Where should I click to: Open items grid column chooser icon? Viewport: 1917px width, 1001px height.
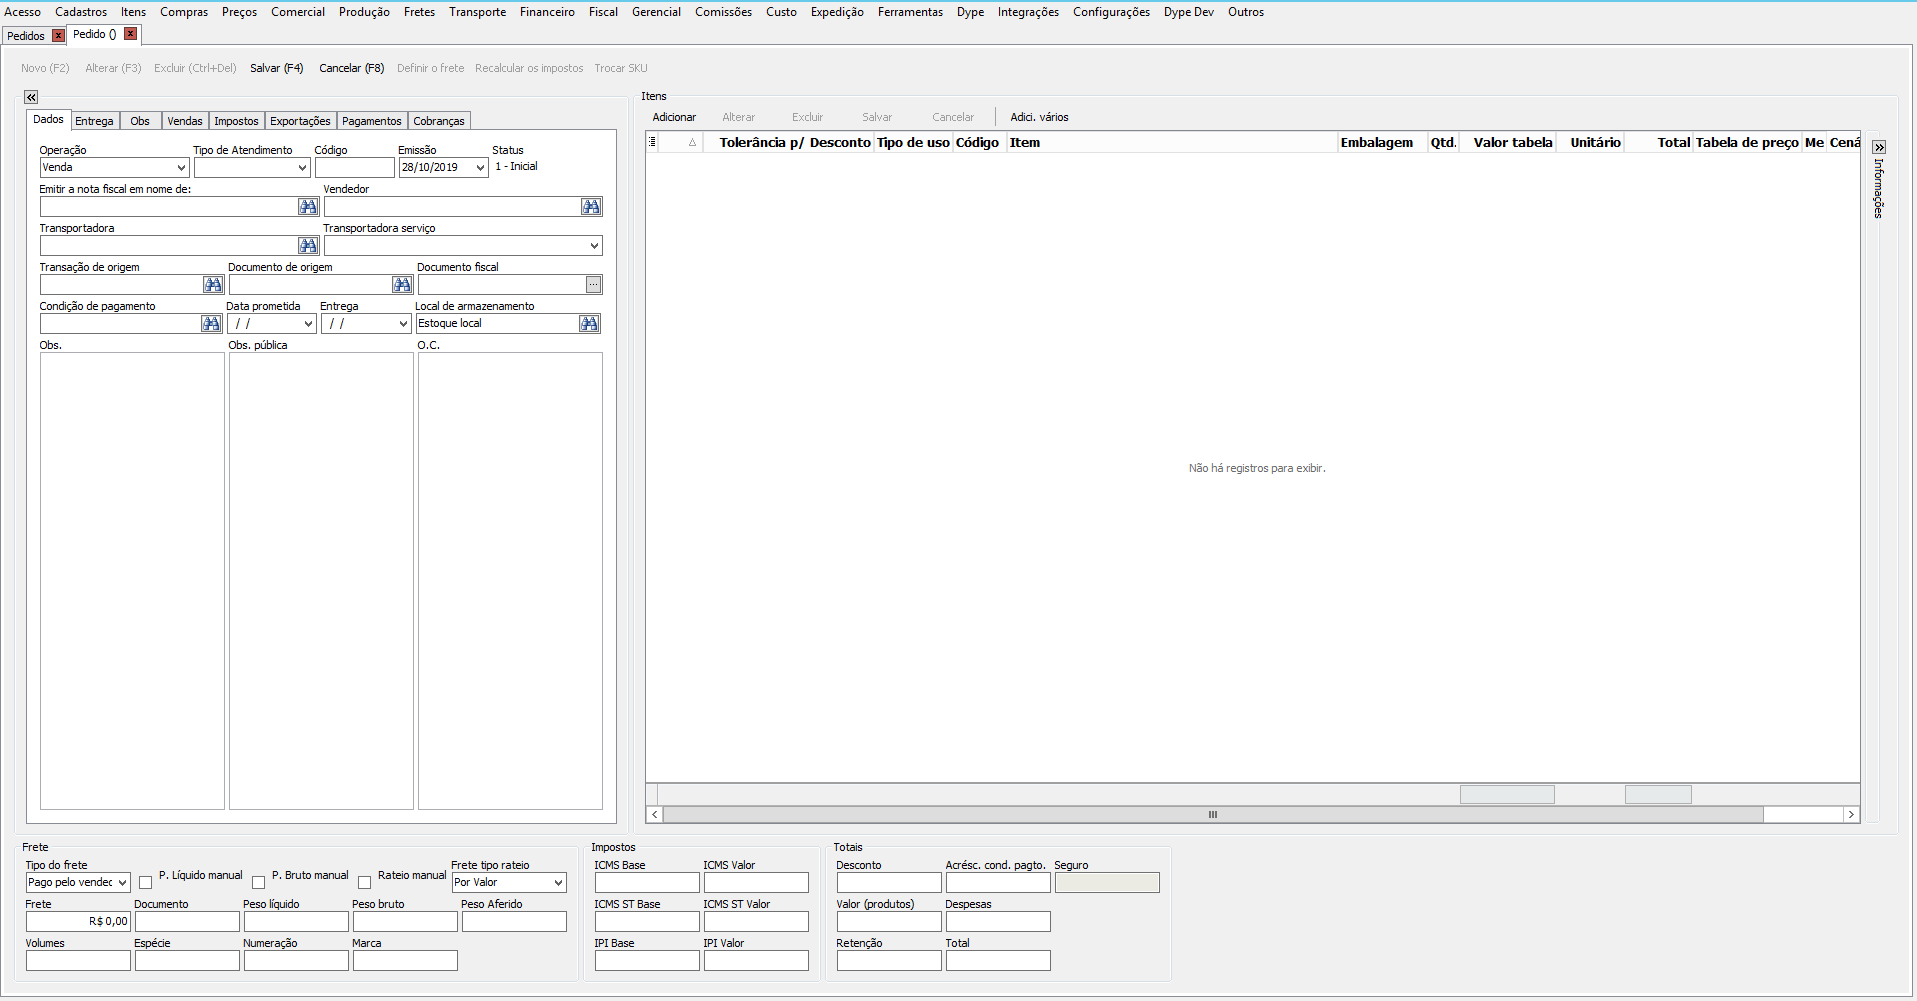[x=652, y=142]
